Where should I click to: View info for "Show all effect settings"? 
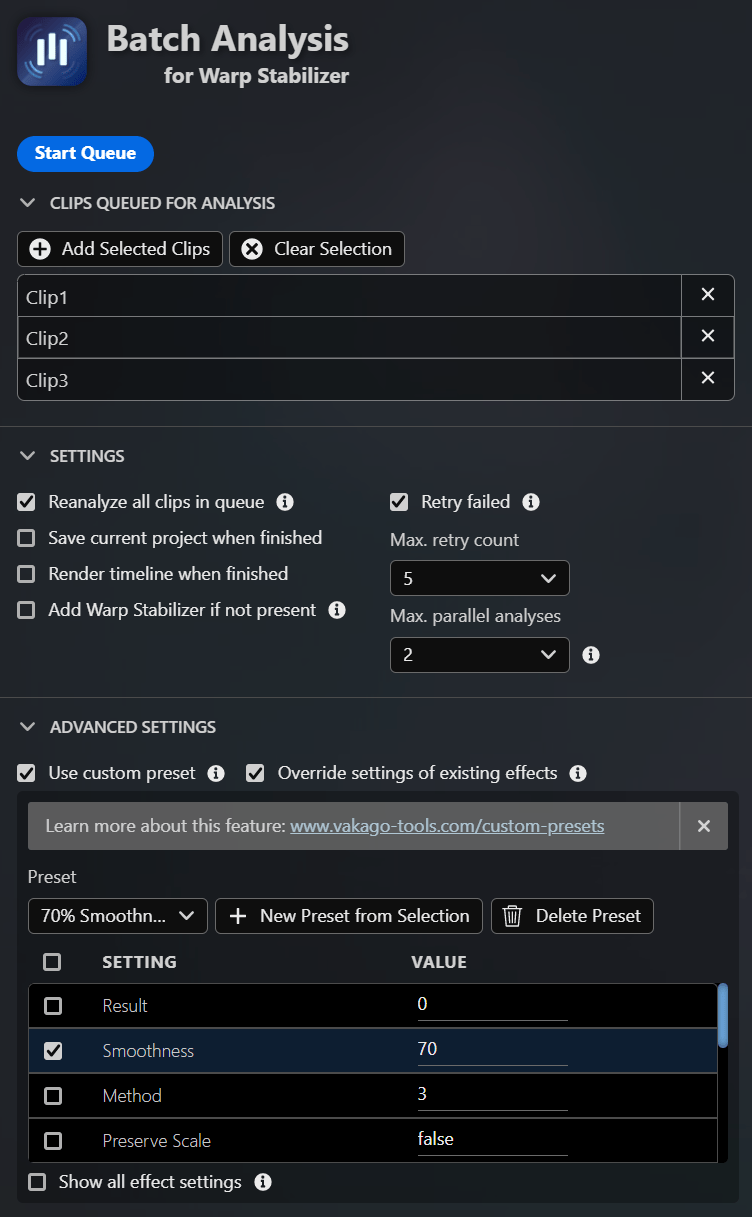point(262,1182)
